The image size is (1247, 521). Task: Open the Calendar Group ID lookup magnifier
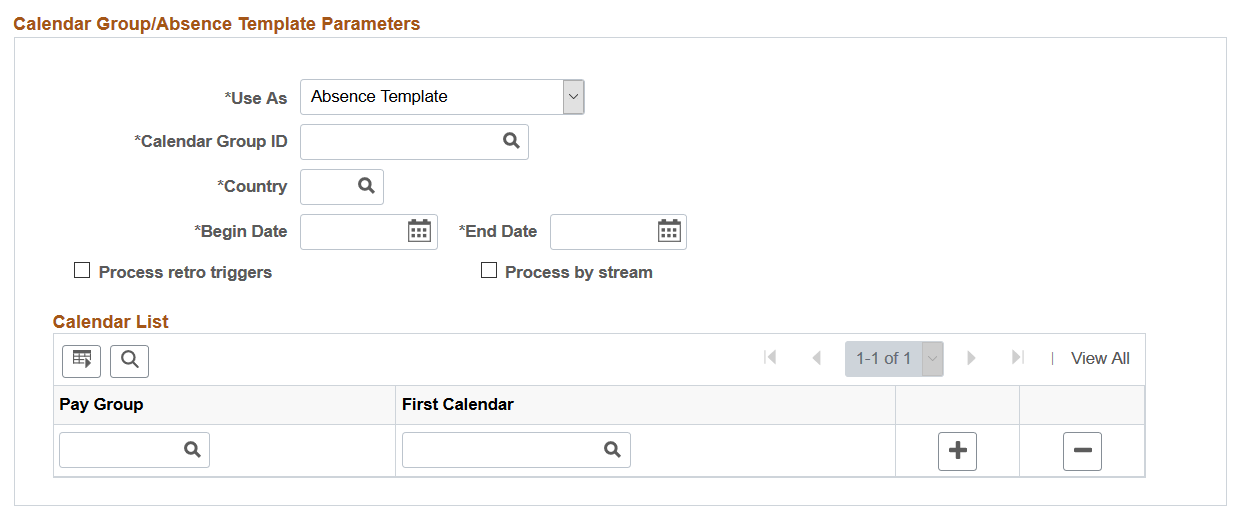pos(511,142)
